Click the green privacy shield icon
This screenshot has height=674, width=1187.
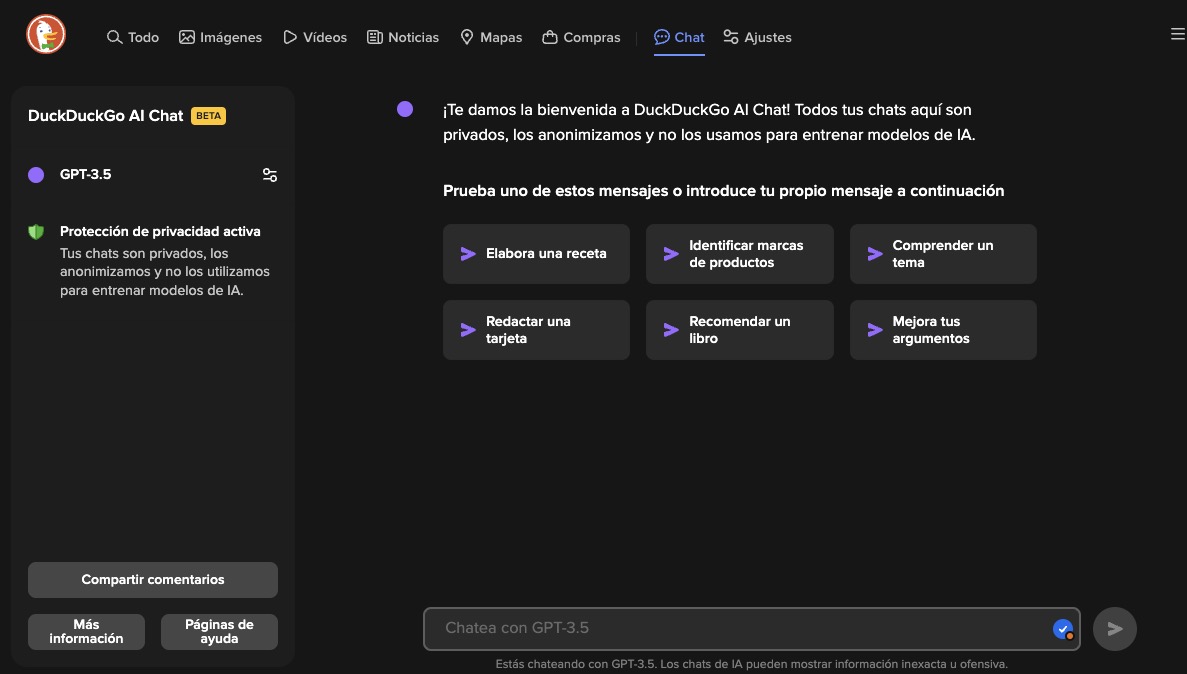[36, 231]
